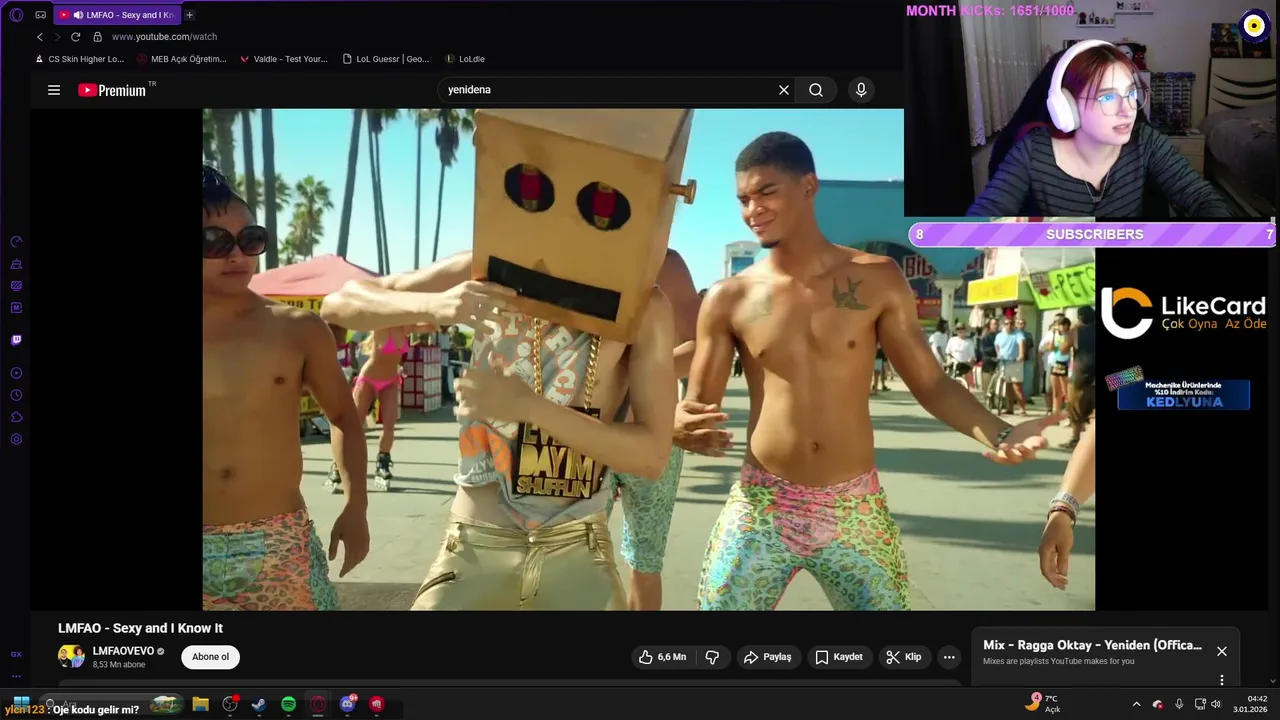
Task: Switch to the LMFAO - Sexy and I Know tab
Action: (116, 15)
